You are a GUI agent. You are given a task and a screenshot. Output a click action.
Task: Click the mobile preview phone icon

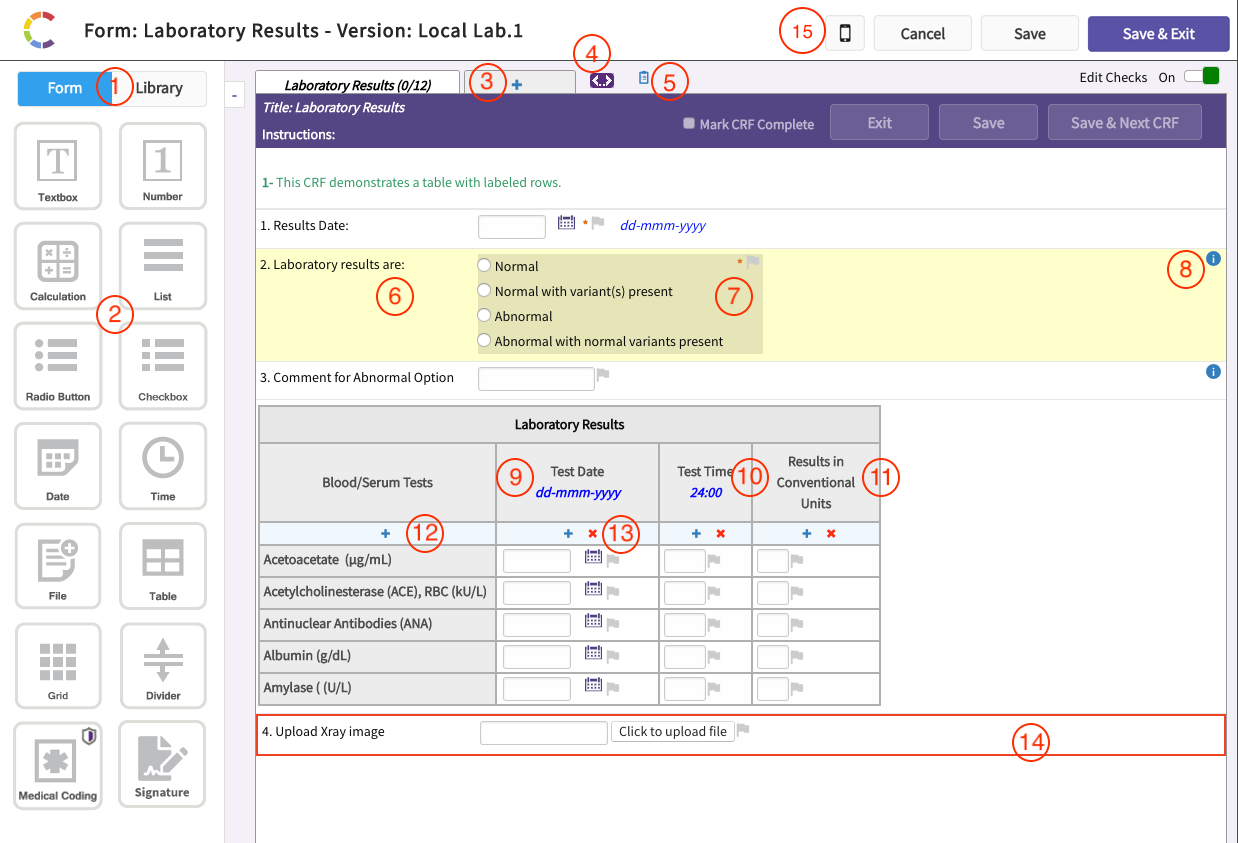coord(845,34)
